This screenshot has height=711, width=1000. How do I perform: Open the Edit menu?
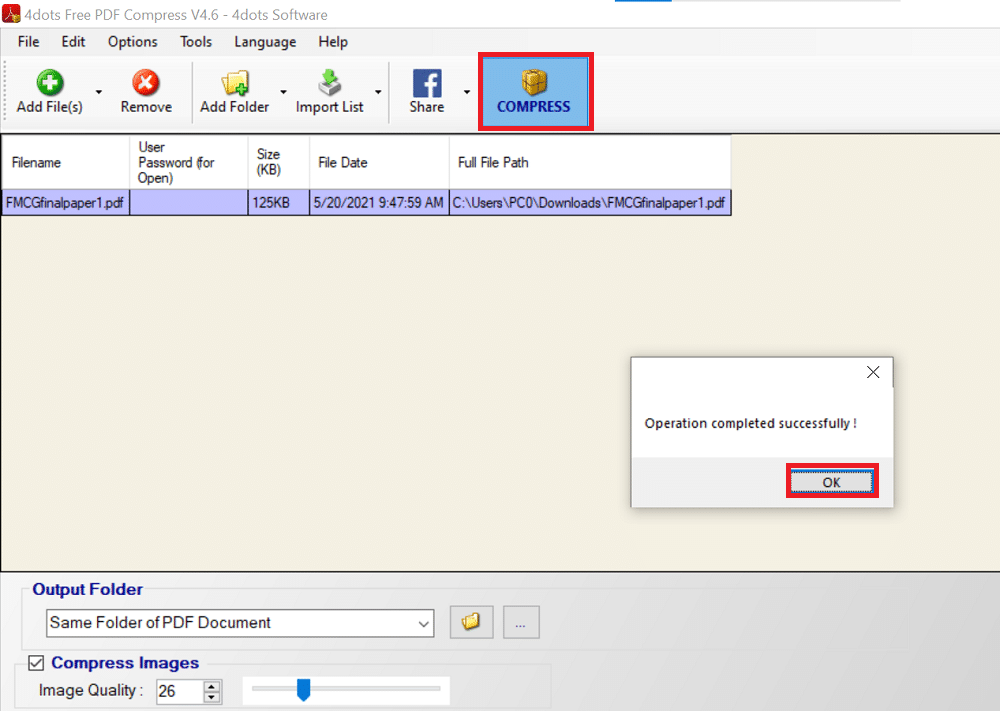[x=73, y=42]
